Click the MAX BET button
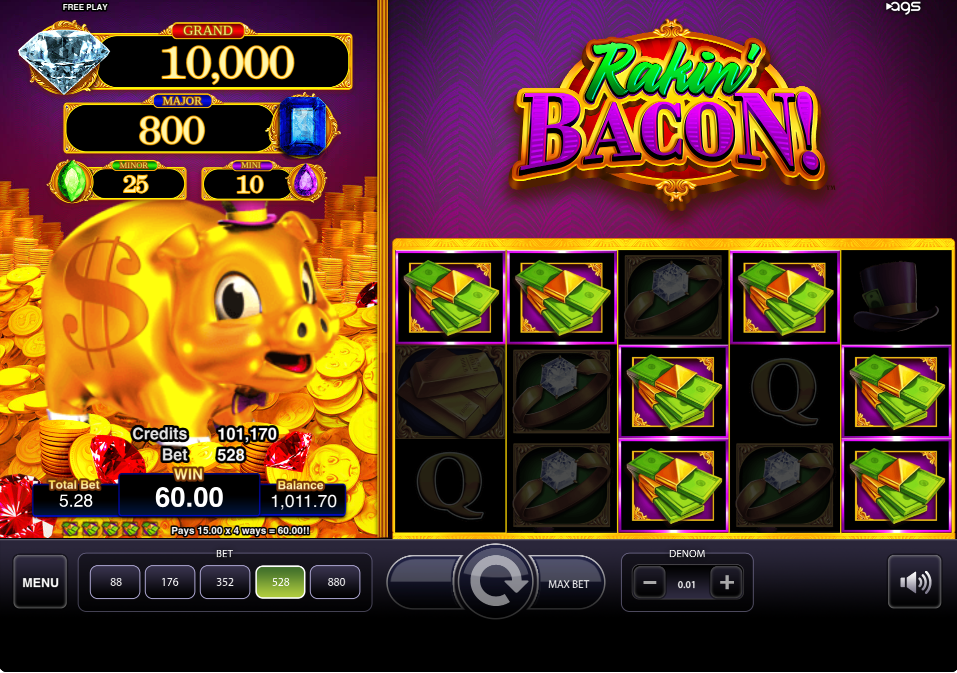 [x=568, y=584]
